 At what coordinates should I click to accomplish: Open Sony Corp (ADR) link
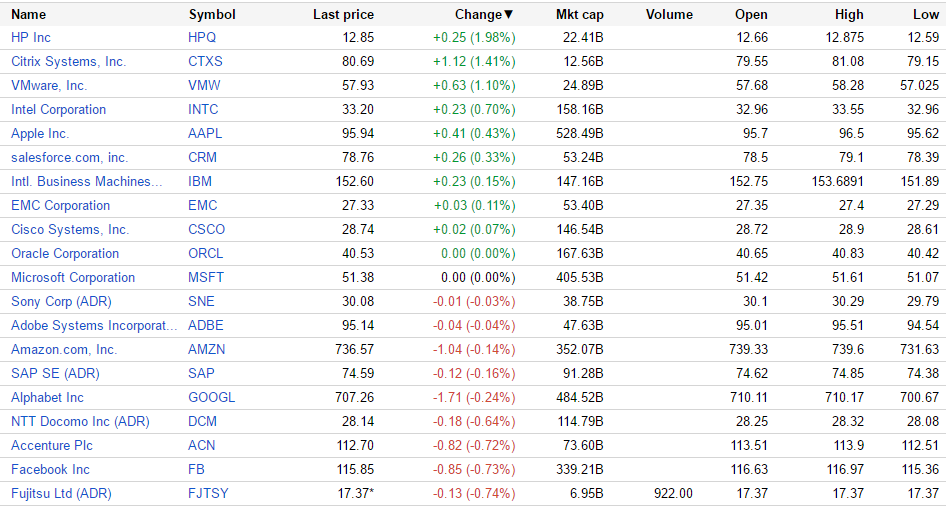(x=58, y=301)
